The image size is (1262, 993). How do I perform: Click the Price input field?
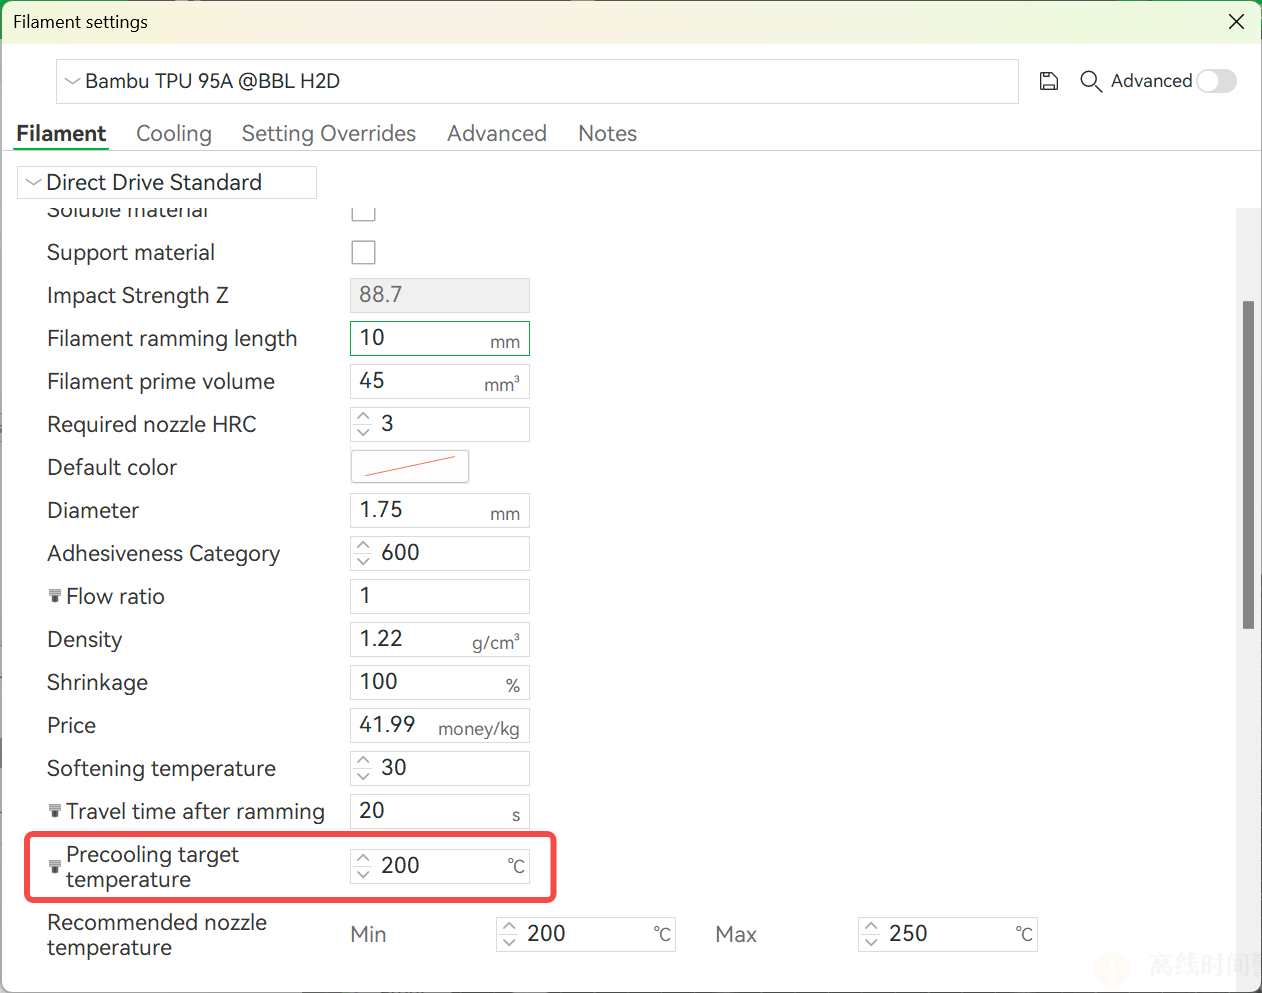(440, 725)
